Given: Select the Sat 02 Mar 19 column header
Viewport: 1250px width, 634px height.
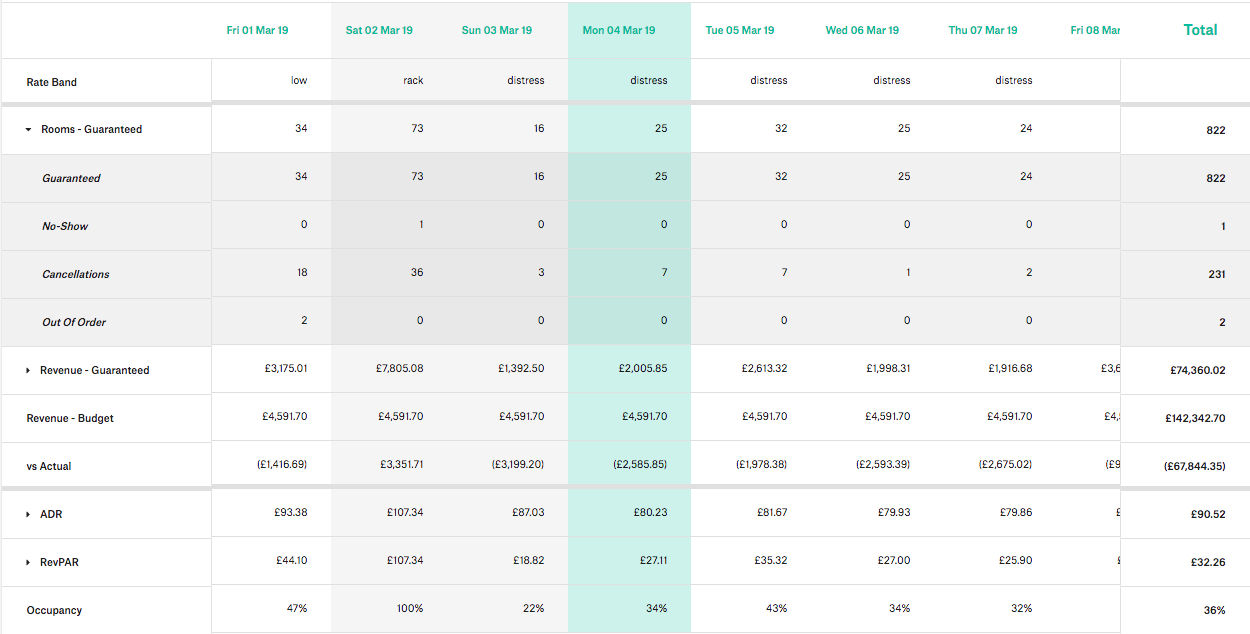Looking at the screenshot, I should 380,31.
